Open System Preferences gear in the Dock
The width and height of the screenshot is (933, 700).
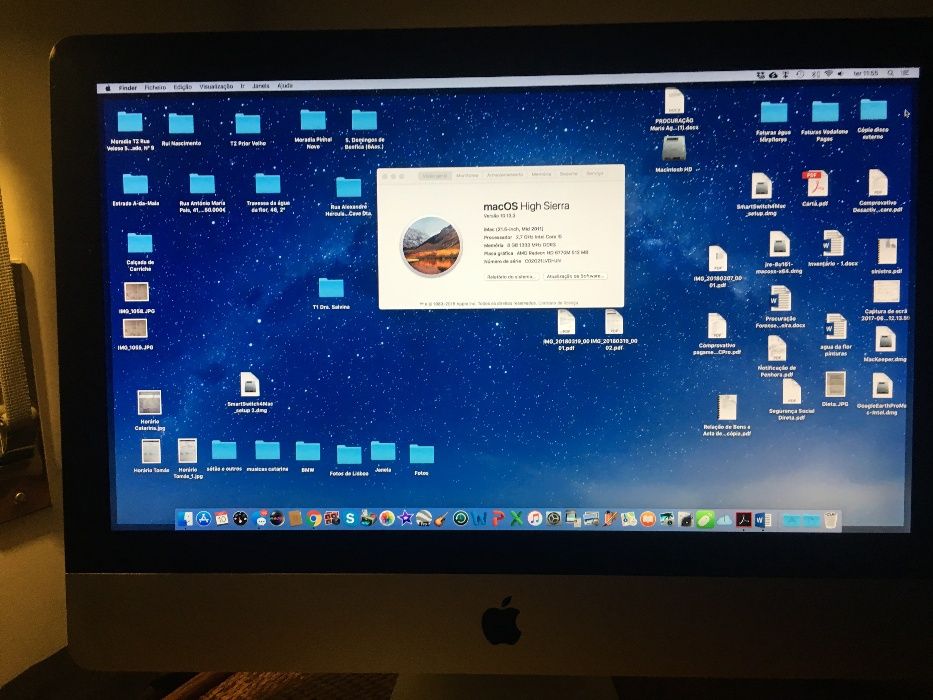point(553,519)
